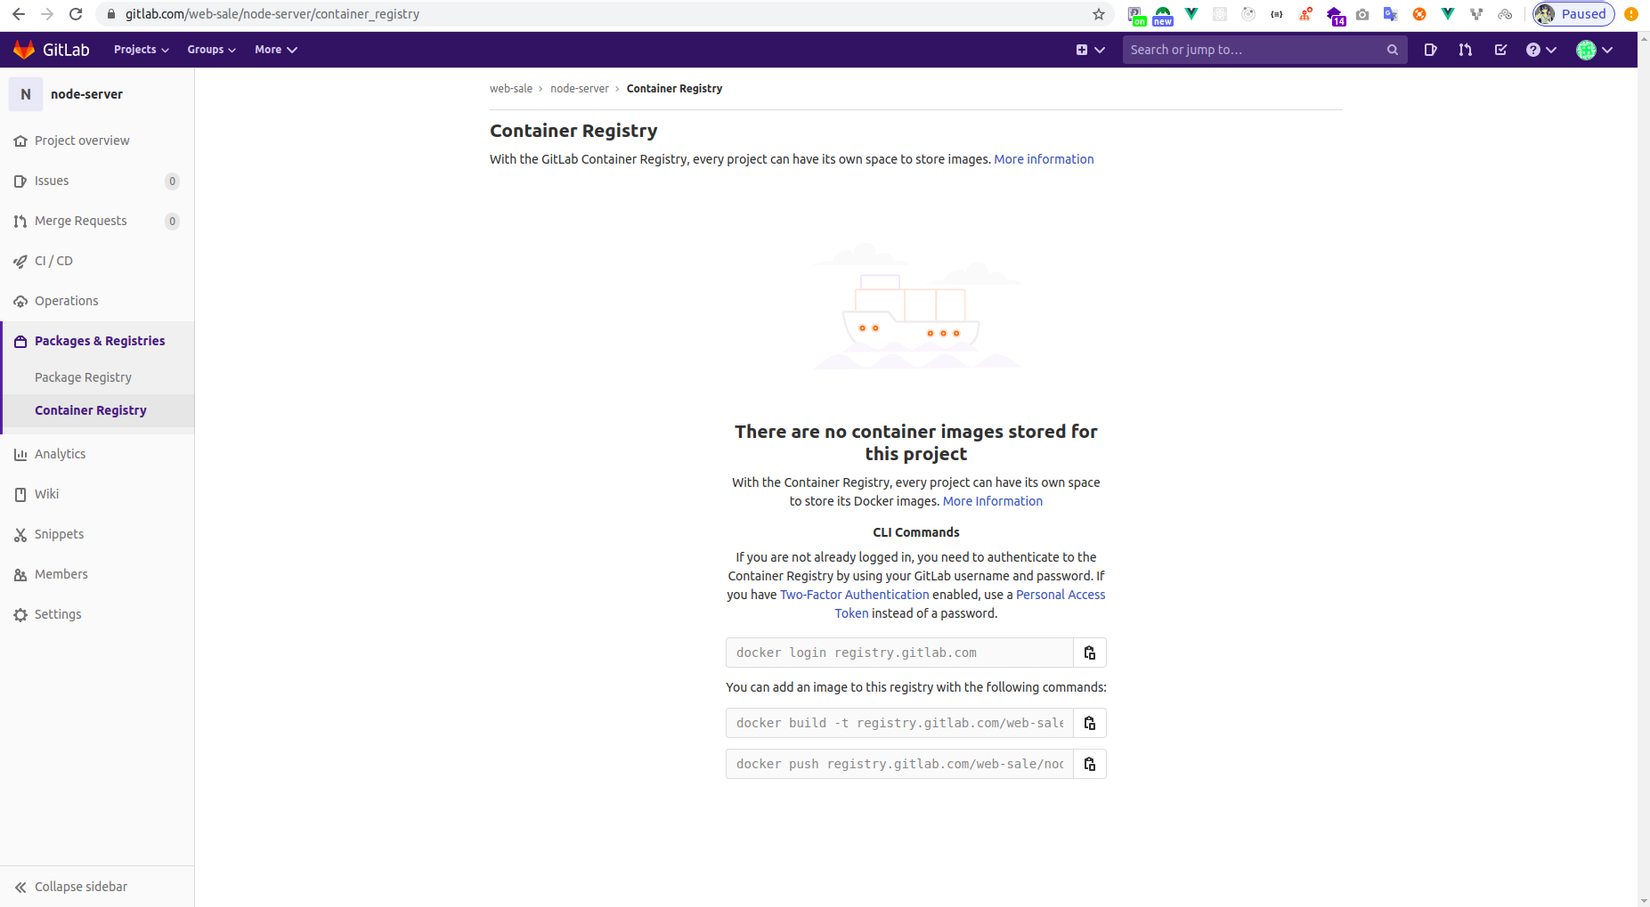Click the Issues count badge
The height and width of the screenshot is (907, 1650).
172,181
